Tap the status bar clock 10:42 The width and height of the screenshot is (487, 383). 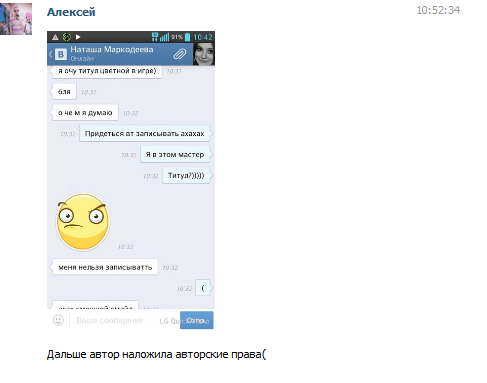[x=203, y=37]
